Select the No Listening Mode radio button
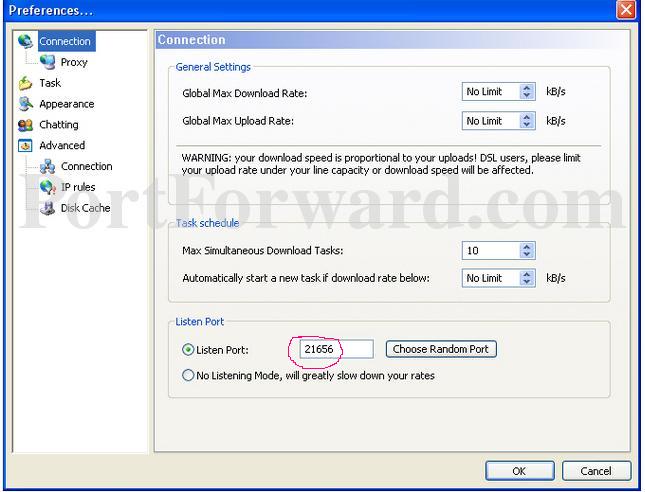This screenshot has width=645, height=492. coord(188,375)
